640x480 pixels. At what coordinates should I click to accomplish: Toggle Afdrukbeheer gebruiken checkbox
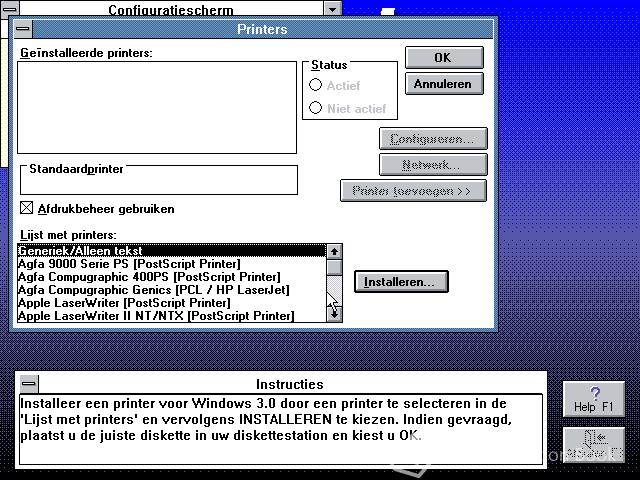[x=27, y=208]
